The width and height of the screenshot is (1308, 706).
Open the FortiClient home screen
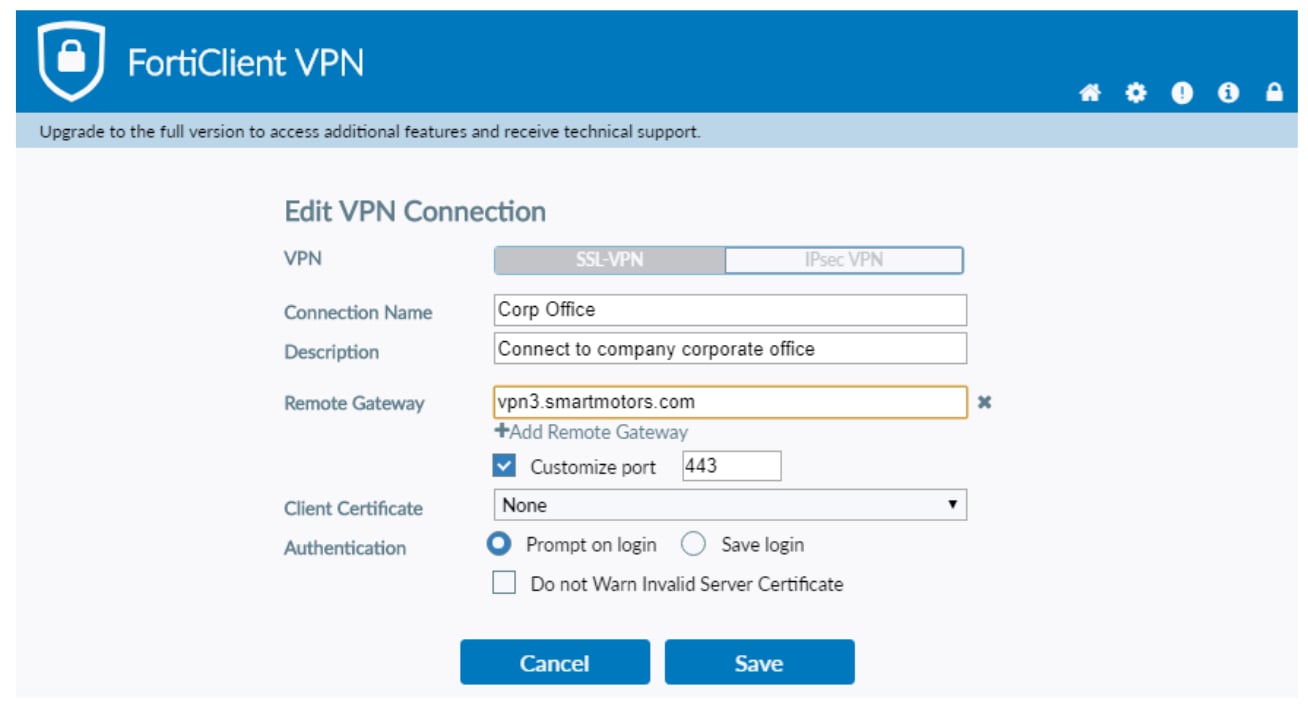[1092, 93]
